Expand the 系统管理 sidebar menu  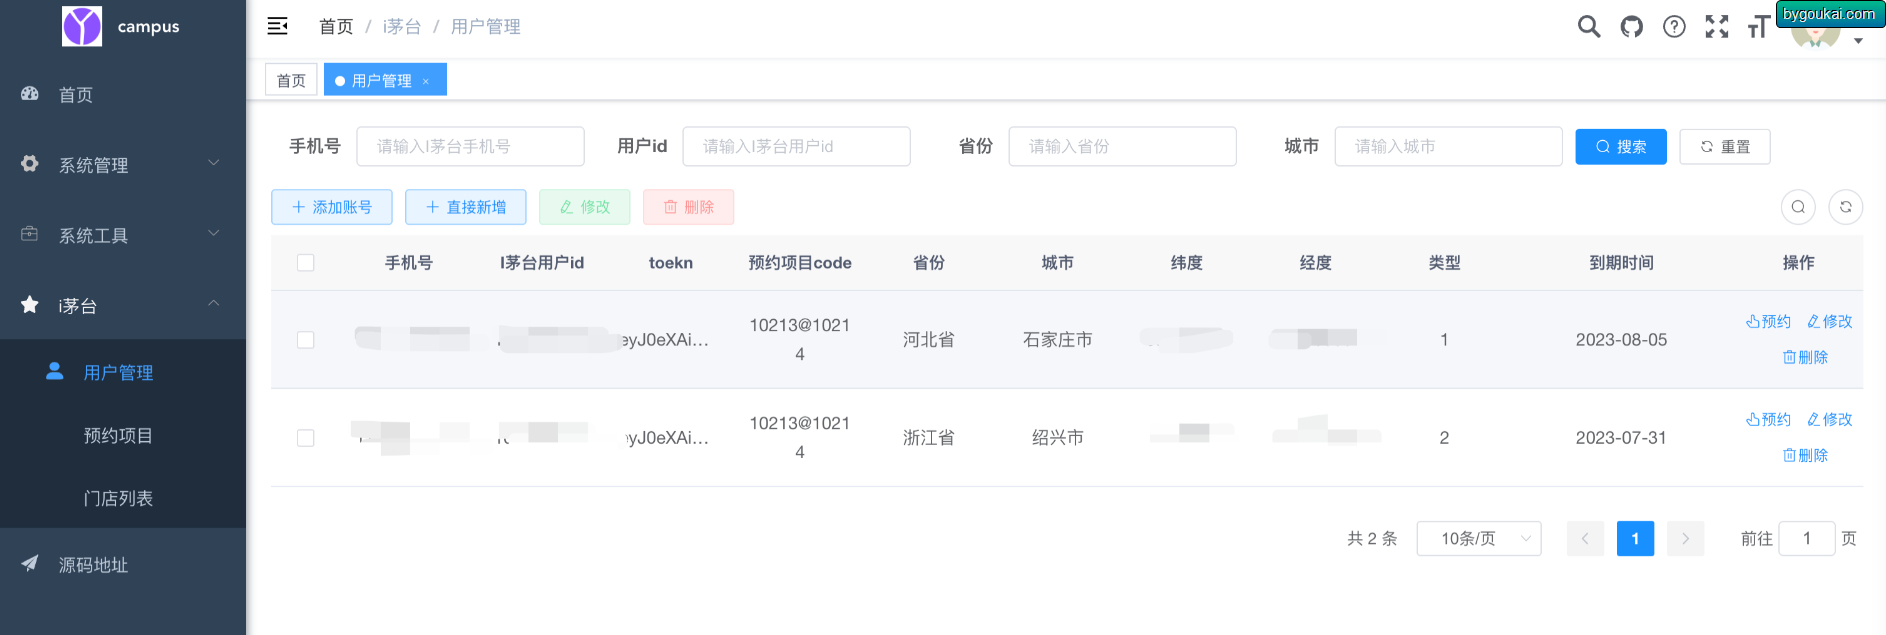pos(123,164)
